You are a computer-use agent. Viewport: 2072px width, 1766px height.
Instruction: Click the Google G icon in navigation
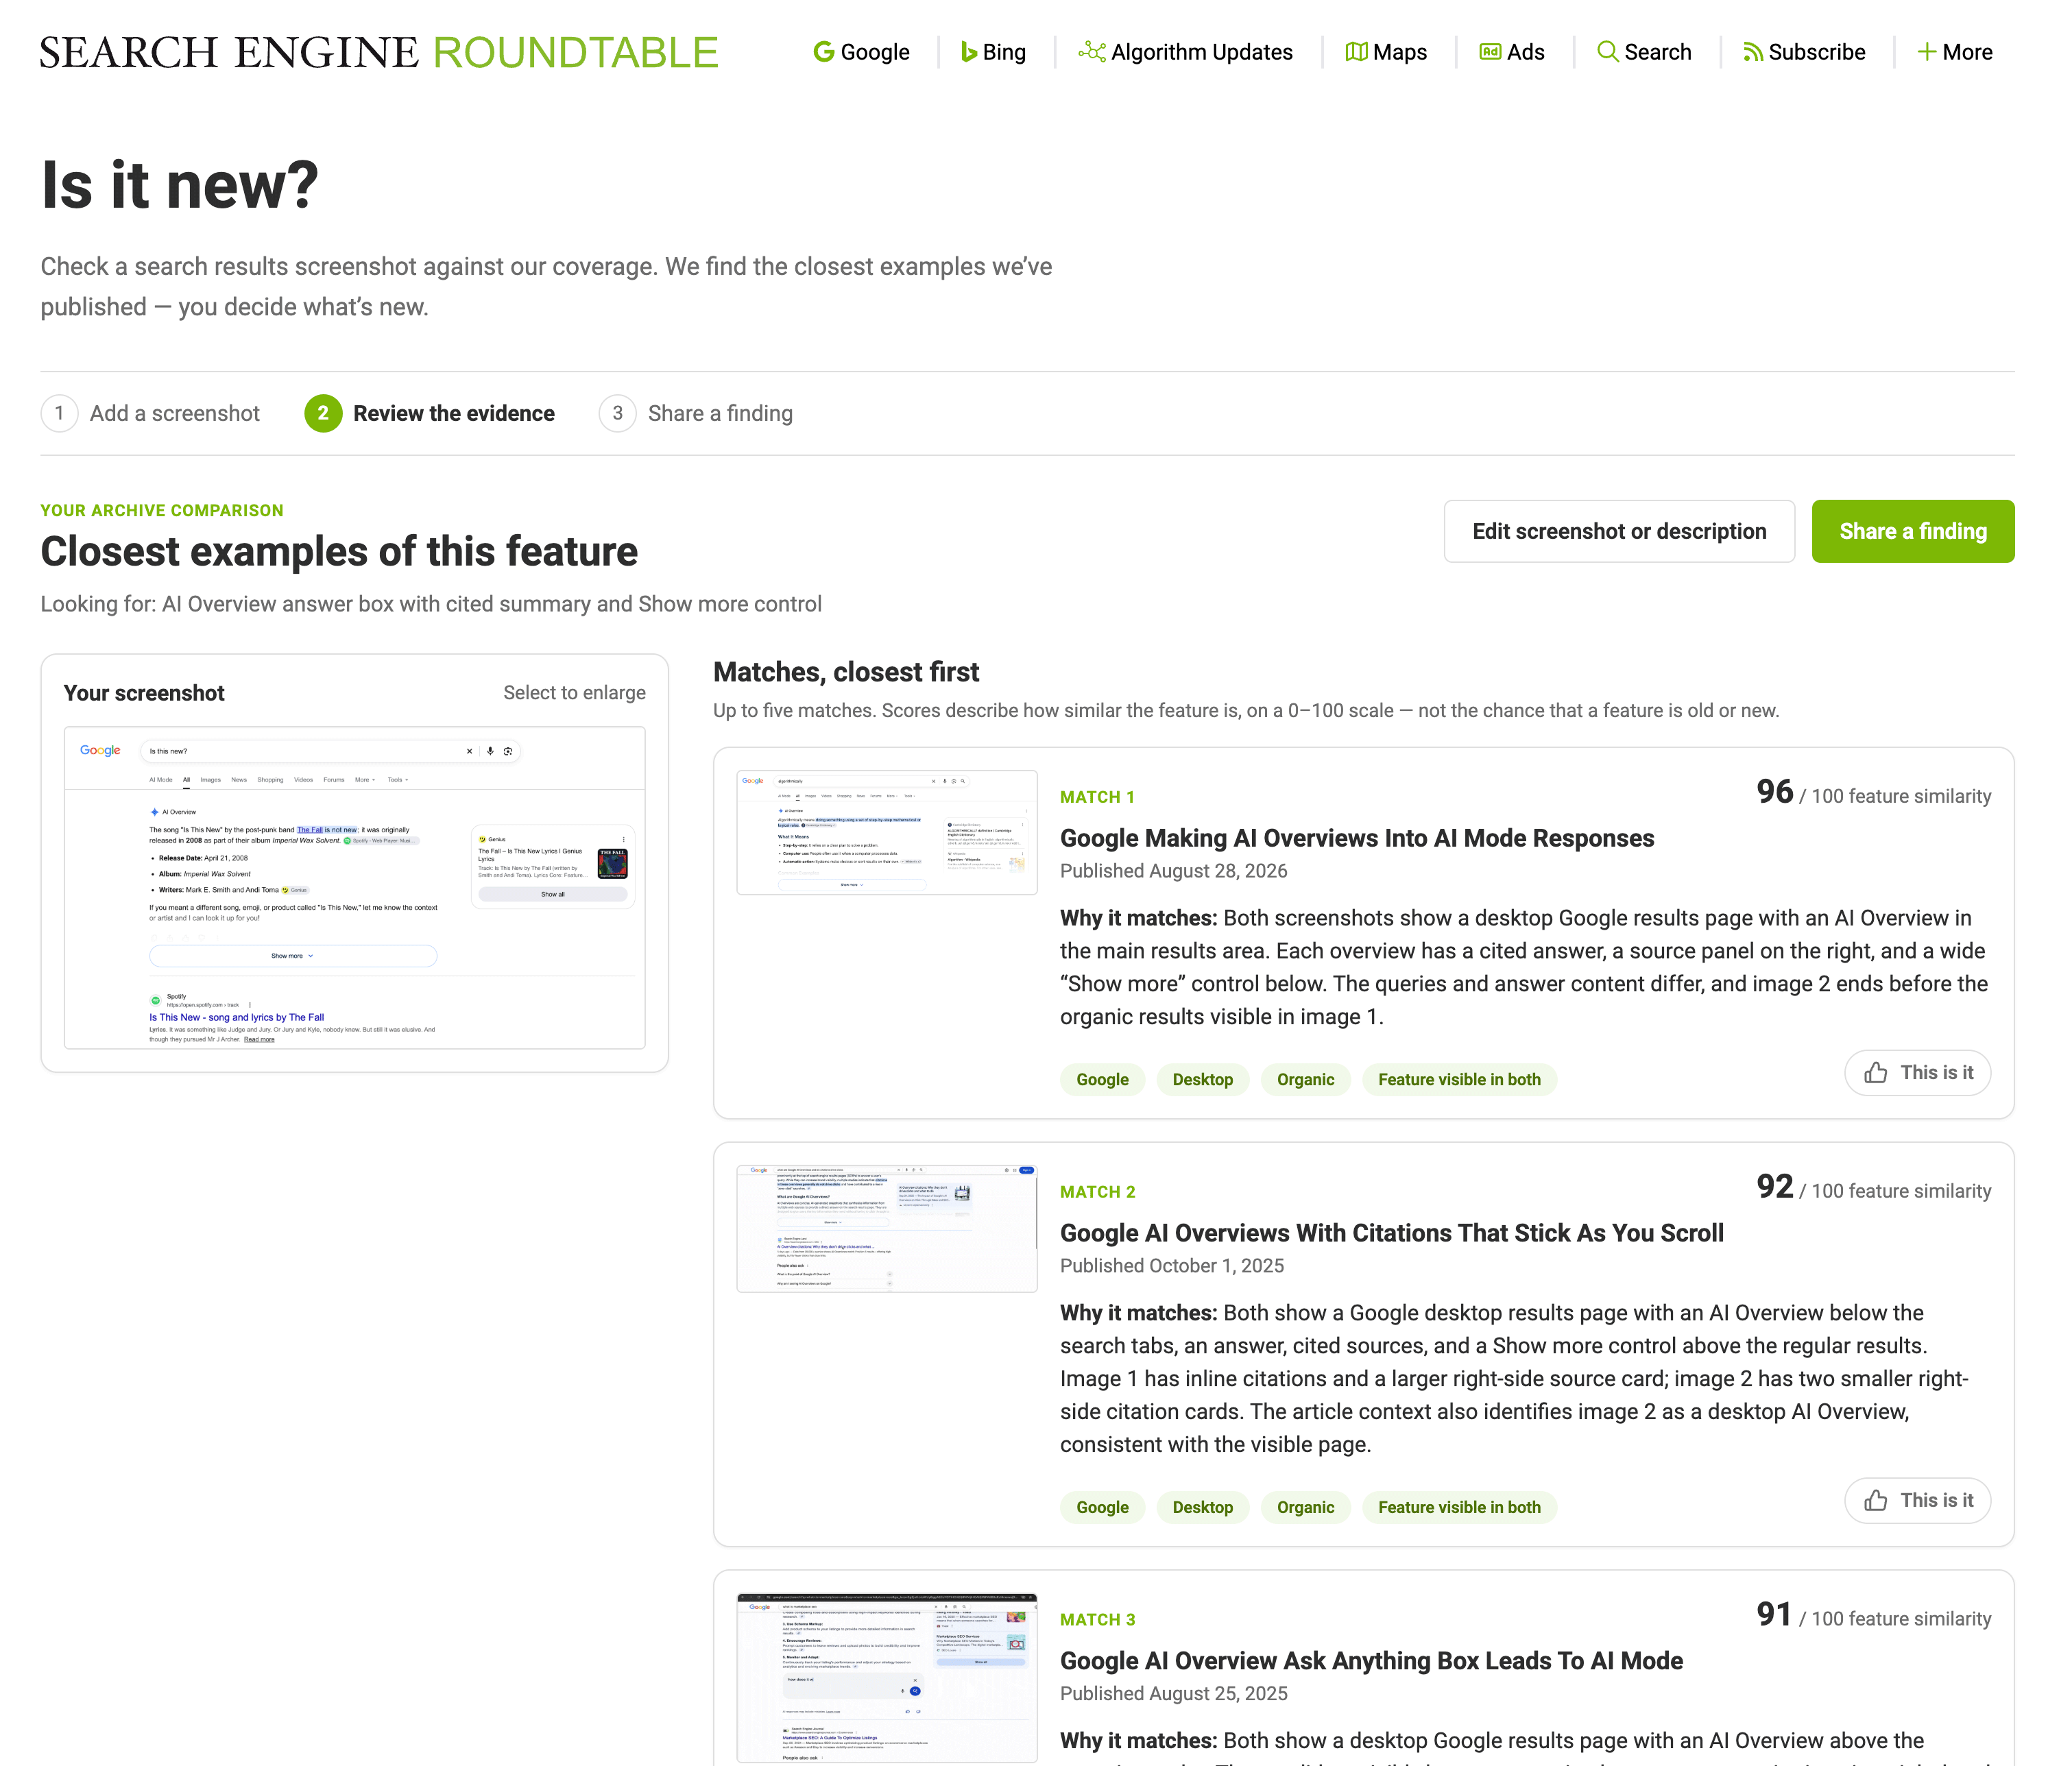pyautogui.click(x=824, y=52)
